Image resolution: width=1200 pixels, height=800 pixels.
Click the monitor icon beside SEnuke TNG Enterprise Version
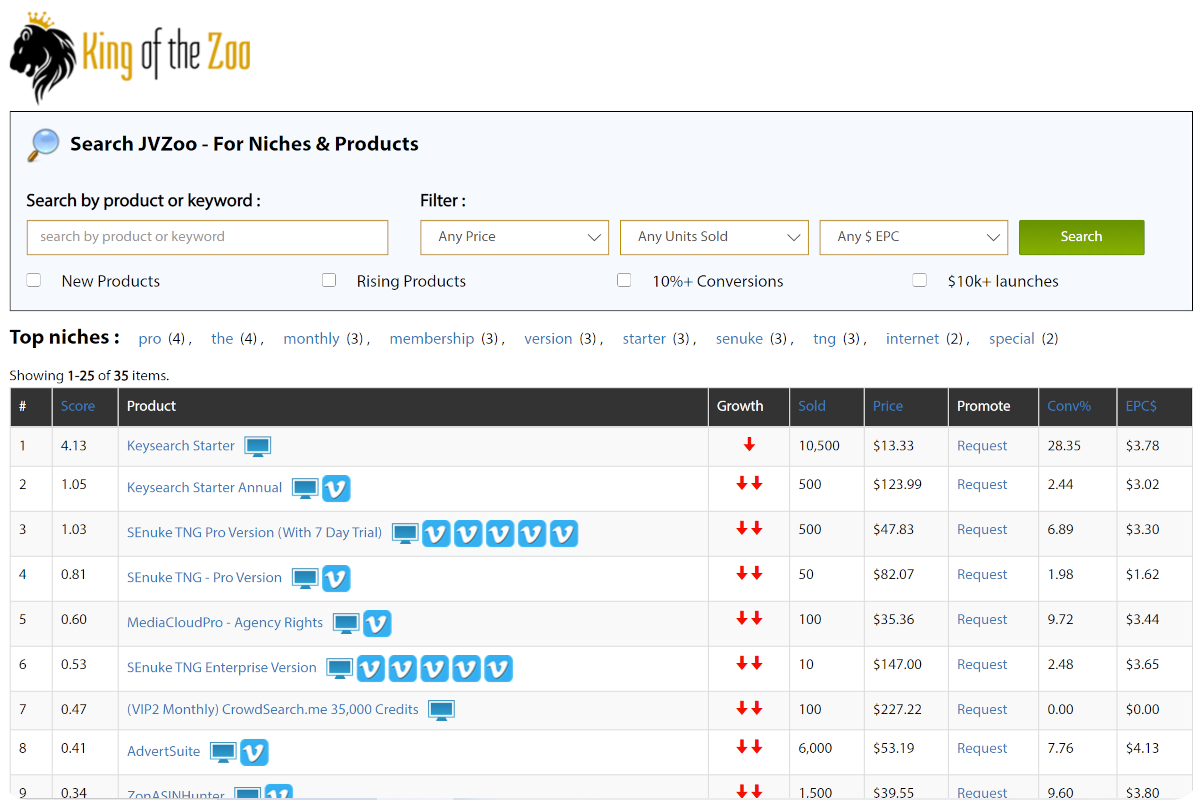[340, 667]
